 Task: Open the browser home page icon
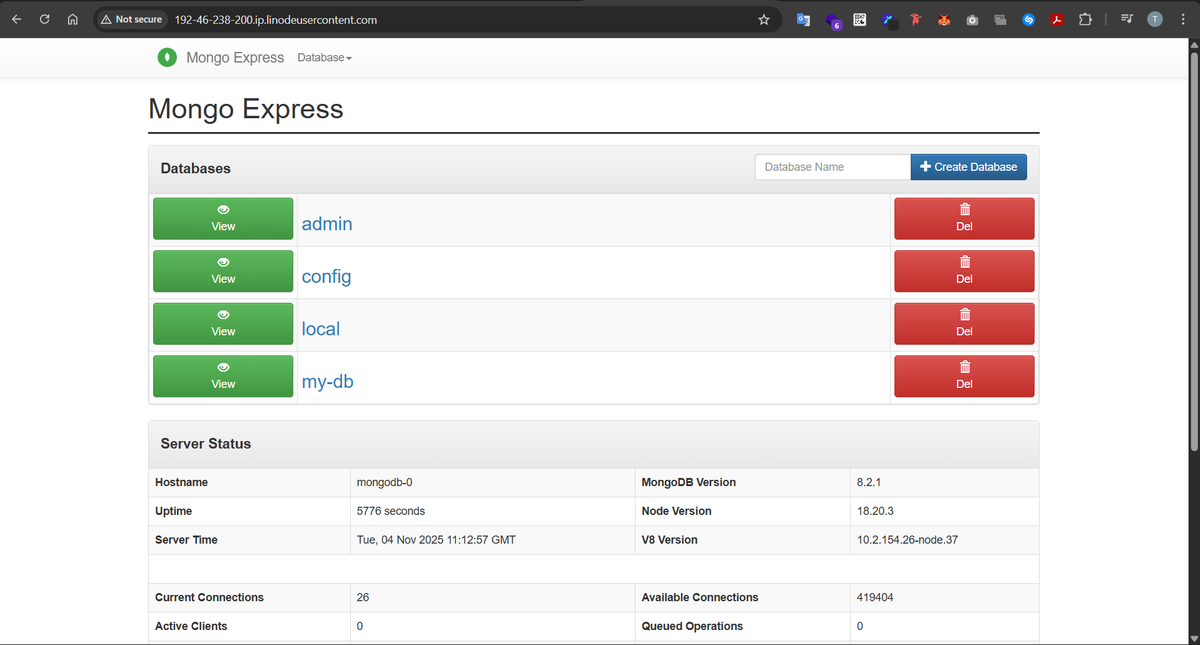[72, 19]
